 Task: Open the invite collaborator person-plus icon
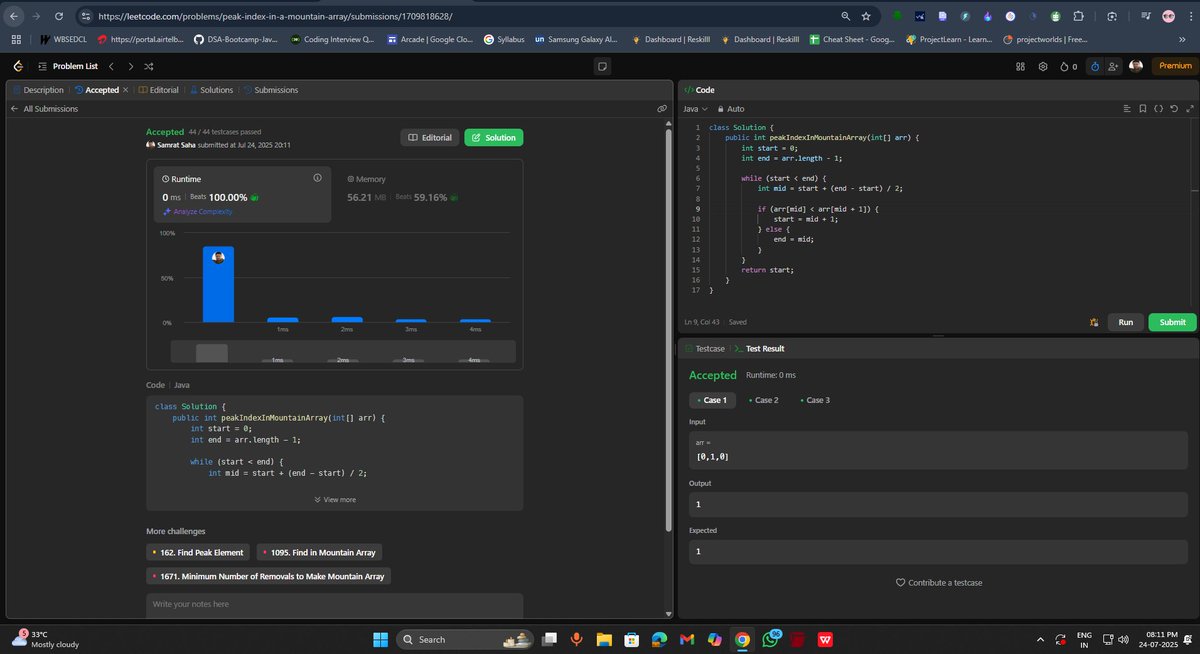pos(1115,66)
